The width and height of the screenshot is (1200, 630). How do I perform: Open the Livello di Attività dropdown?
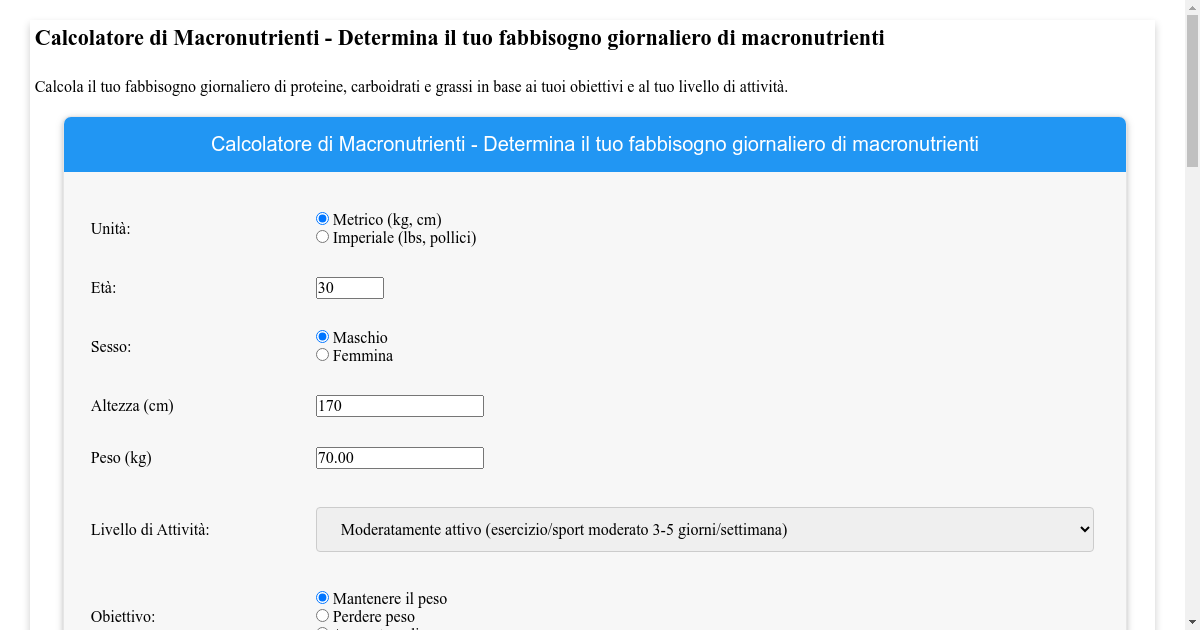tap(704, 529)
